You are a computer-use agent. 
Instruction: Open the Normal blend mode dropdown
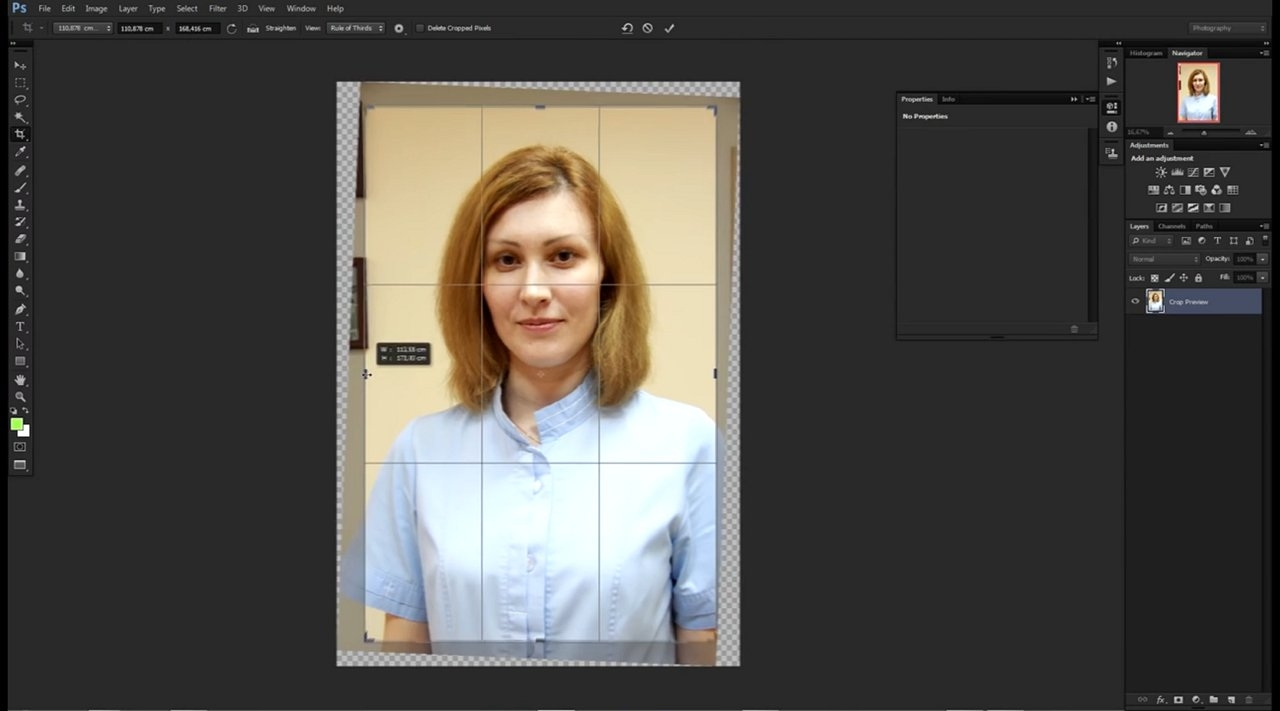(1165, 259)
